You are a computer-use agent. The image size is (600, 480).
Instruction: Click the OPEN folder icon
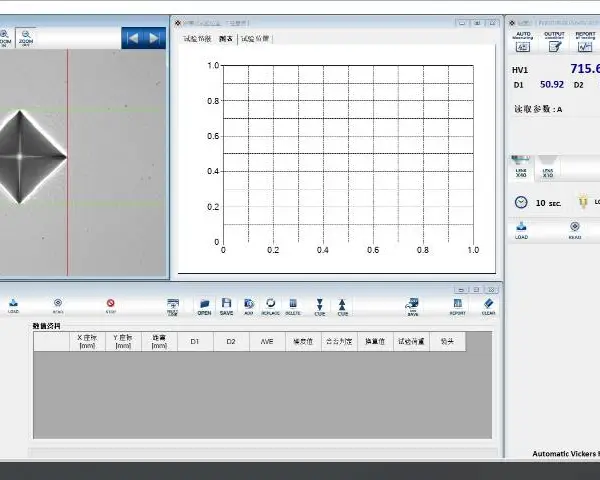204,307
